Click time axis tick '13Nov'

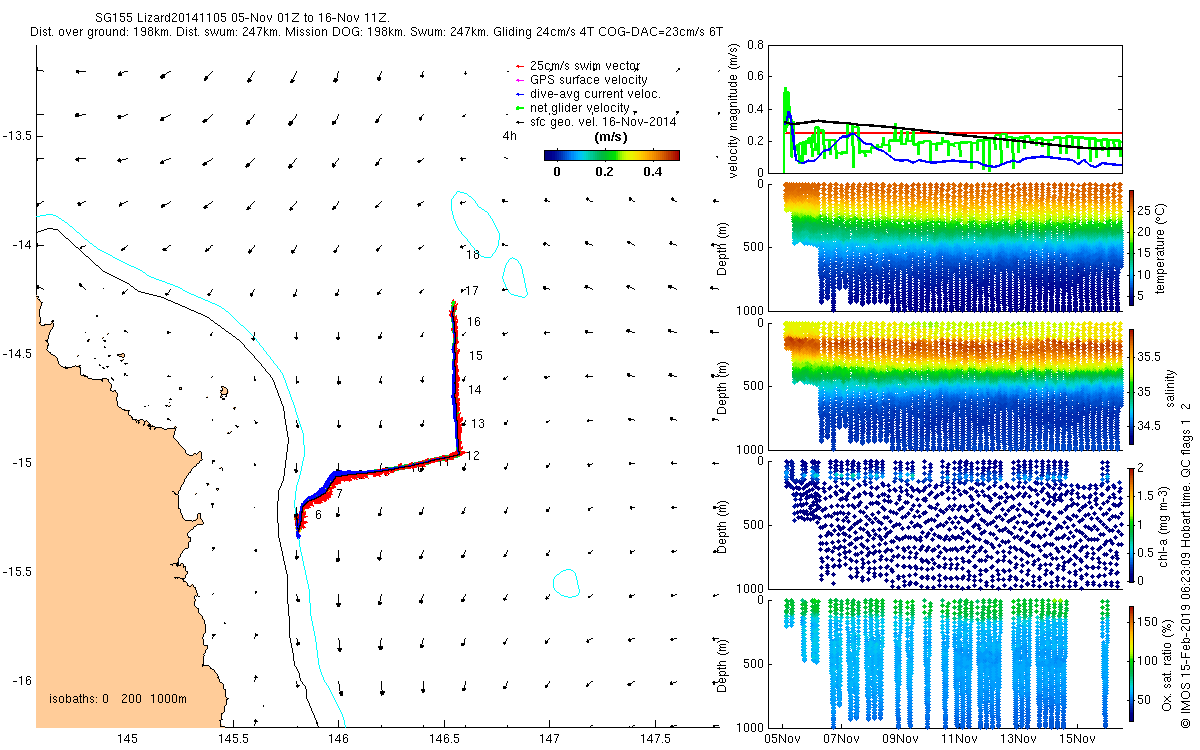1017,738
